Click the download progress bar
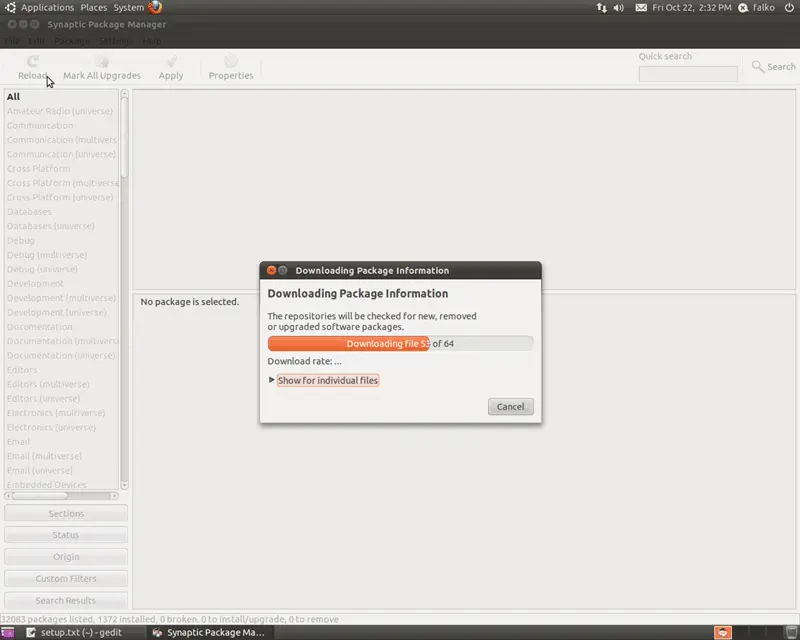The image size is (800, 640). 400,343
